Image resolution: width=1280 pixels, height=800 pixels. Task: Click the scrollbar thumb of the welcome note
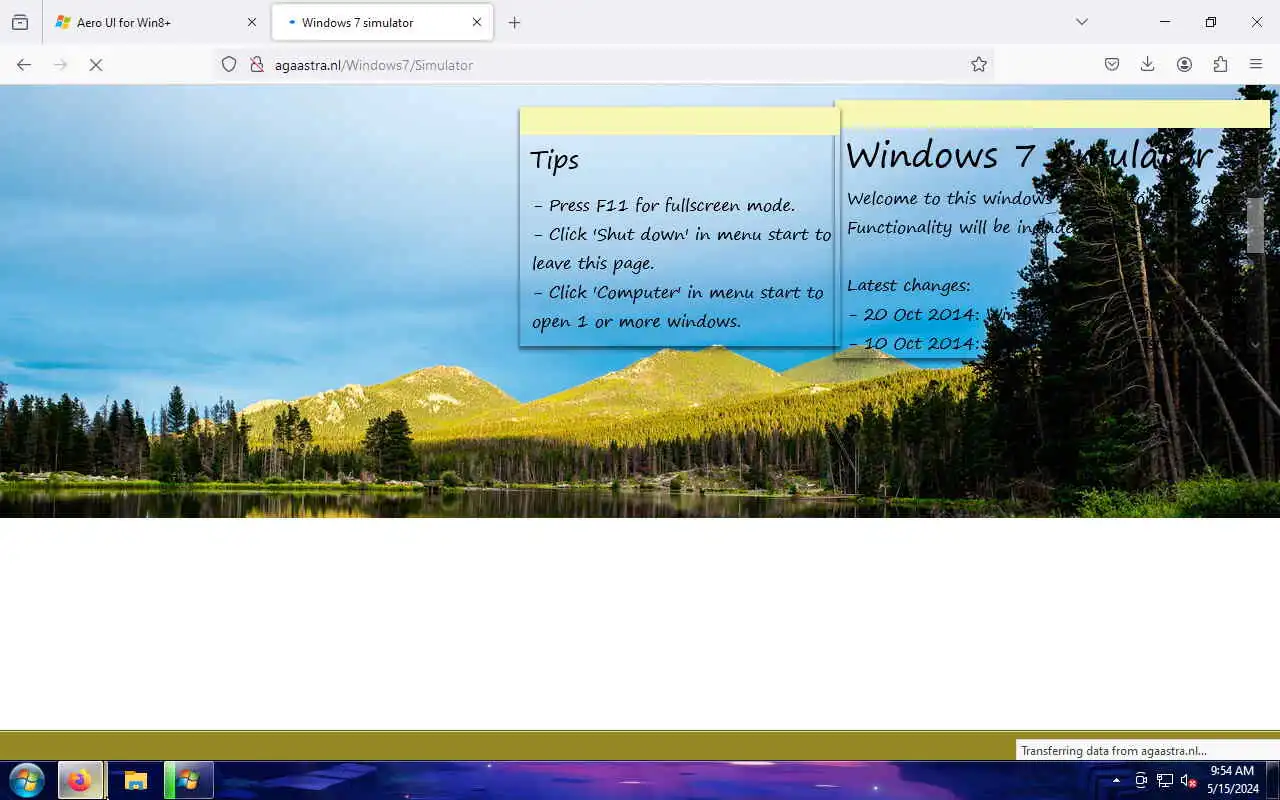1254,226
